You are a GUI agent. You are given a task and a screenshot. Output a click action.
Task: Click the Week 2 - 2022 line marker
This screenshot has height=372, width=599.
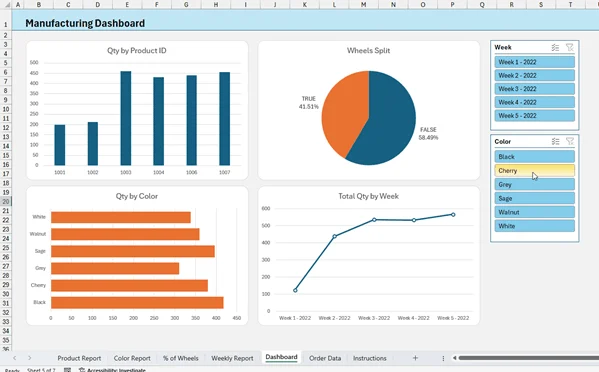point(335,236)
